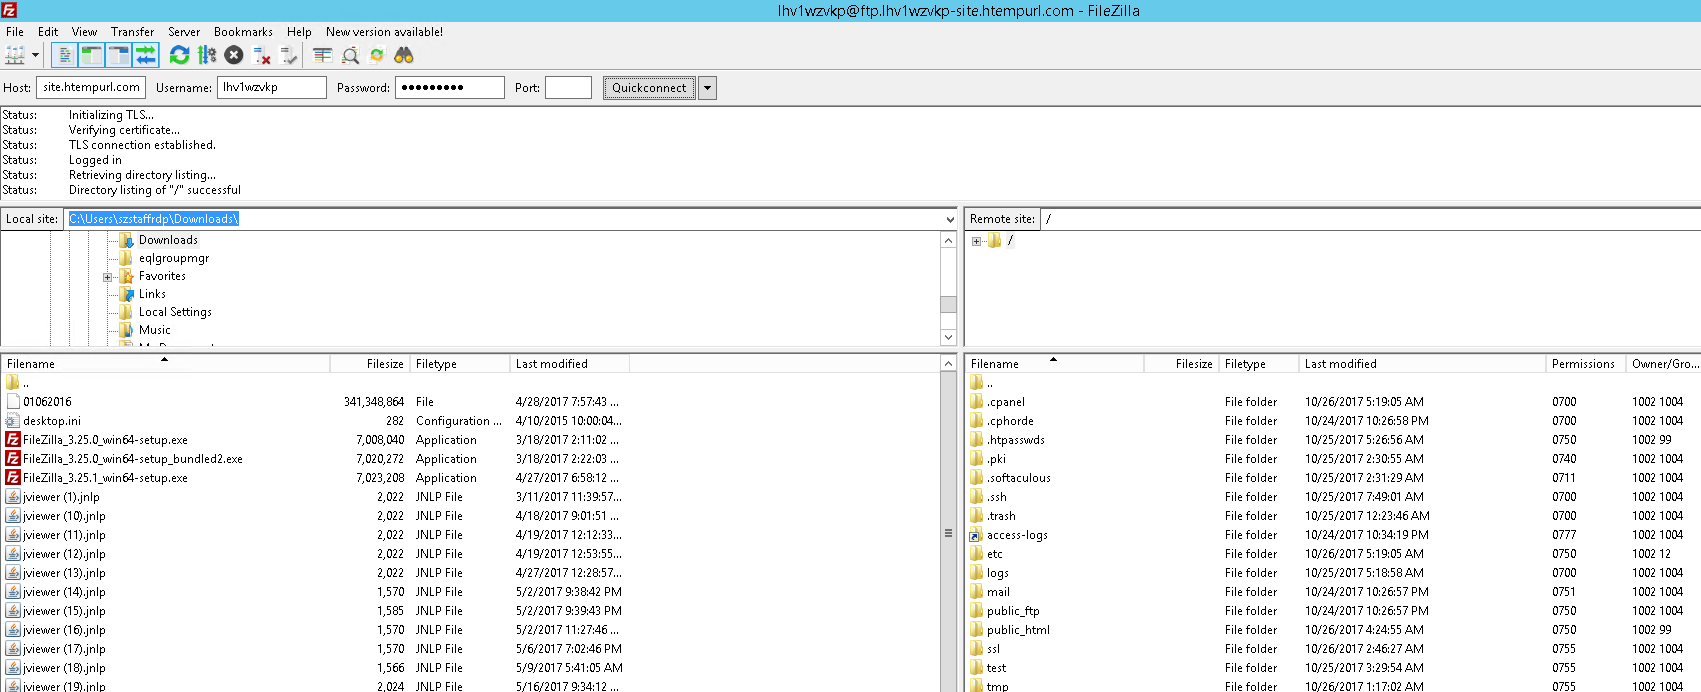Open the Quickconnect history dropdown arrow

pyautogui.click(x=707, y=88)
